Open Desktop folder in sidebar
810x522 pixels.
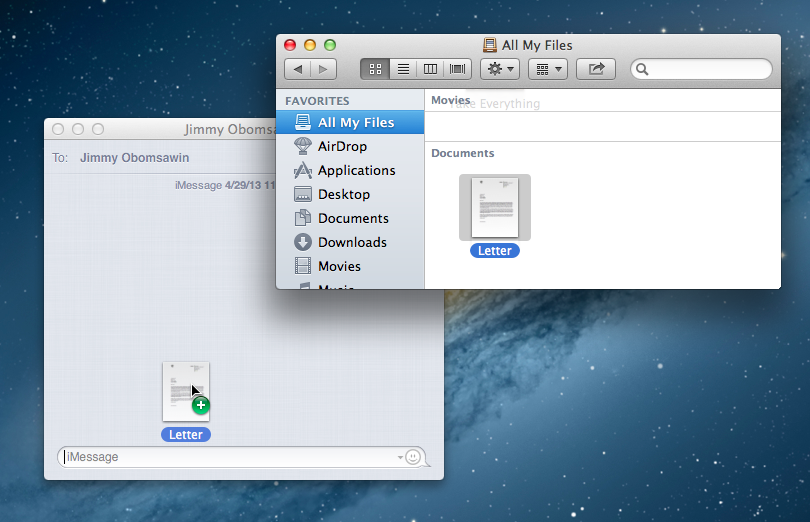point(350,194)
